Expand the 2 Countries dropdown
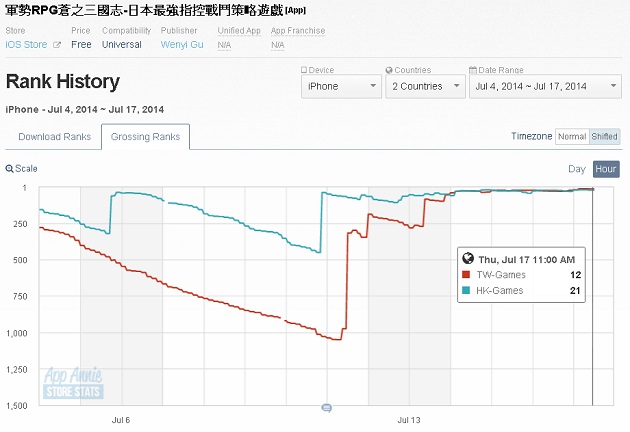The height and width of the screenshot is (432, 630). (425, 86)
